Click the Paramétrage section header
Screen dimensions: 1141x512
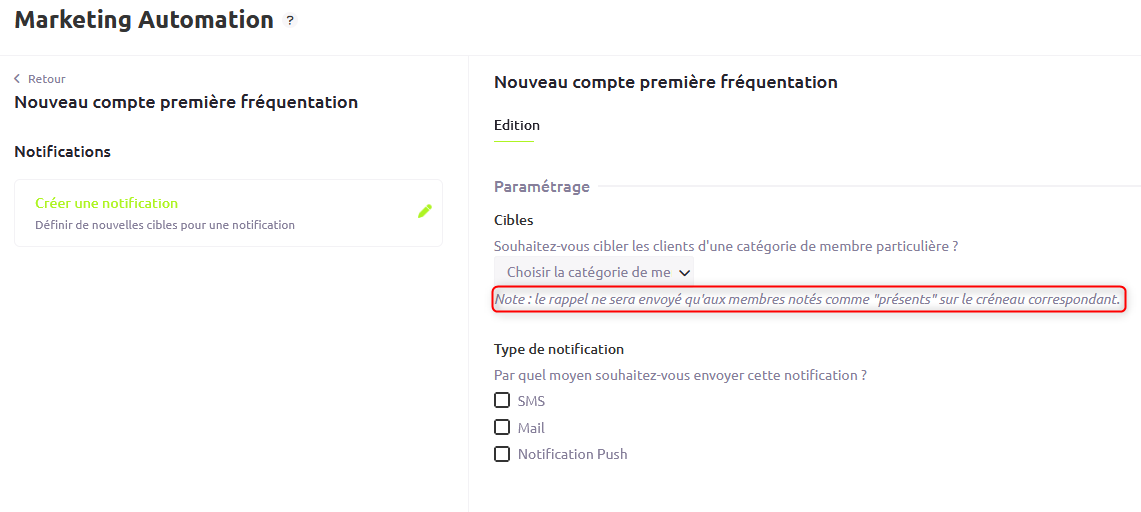542,187
